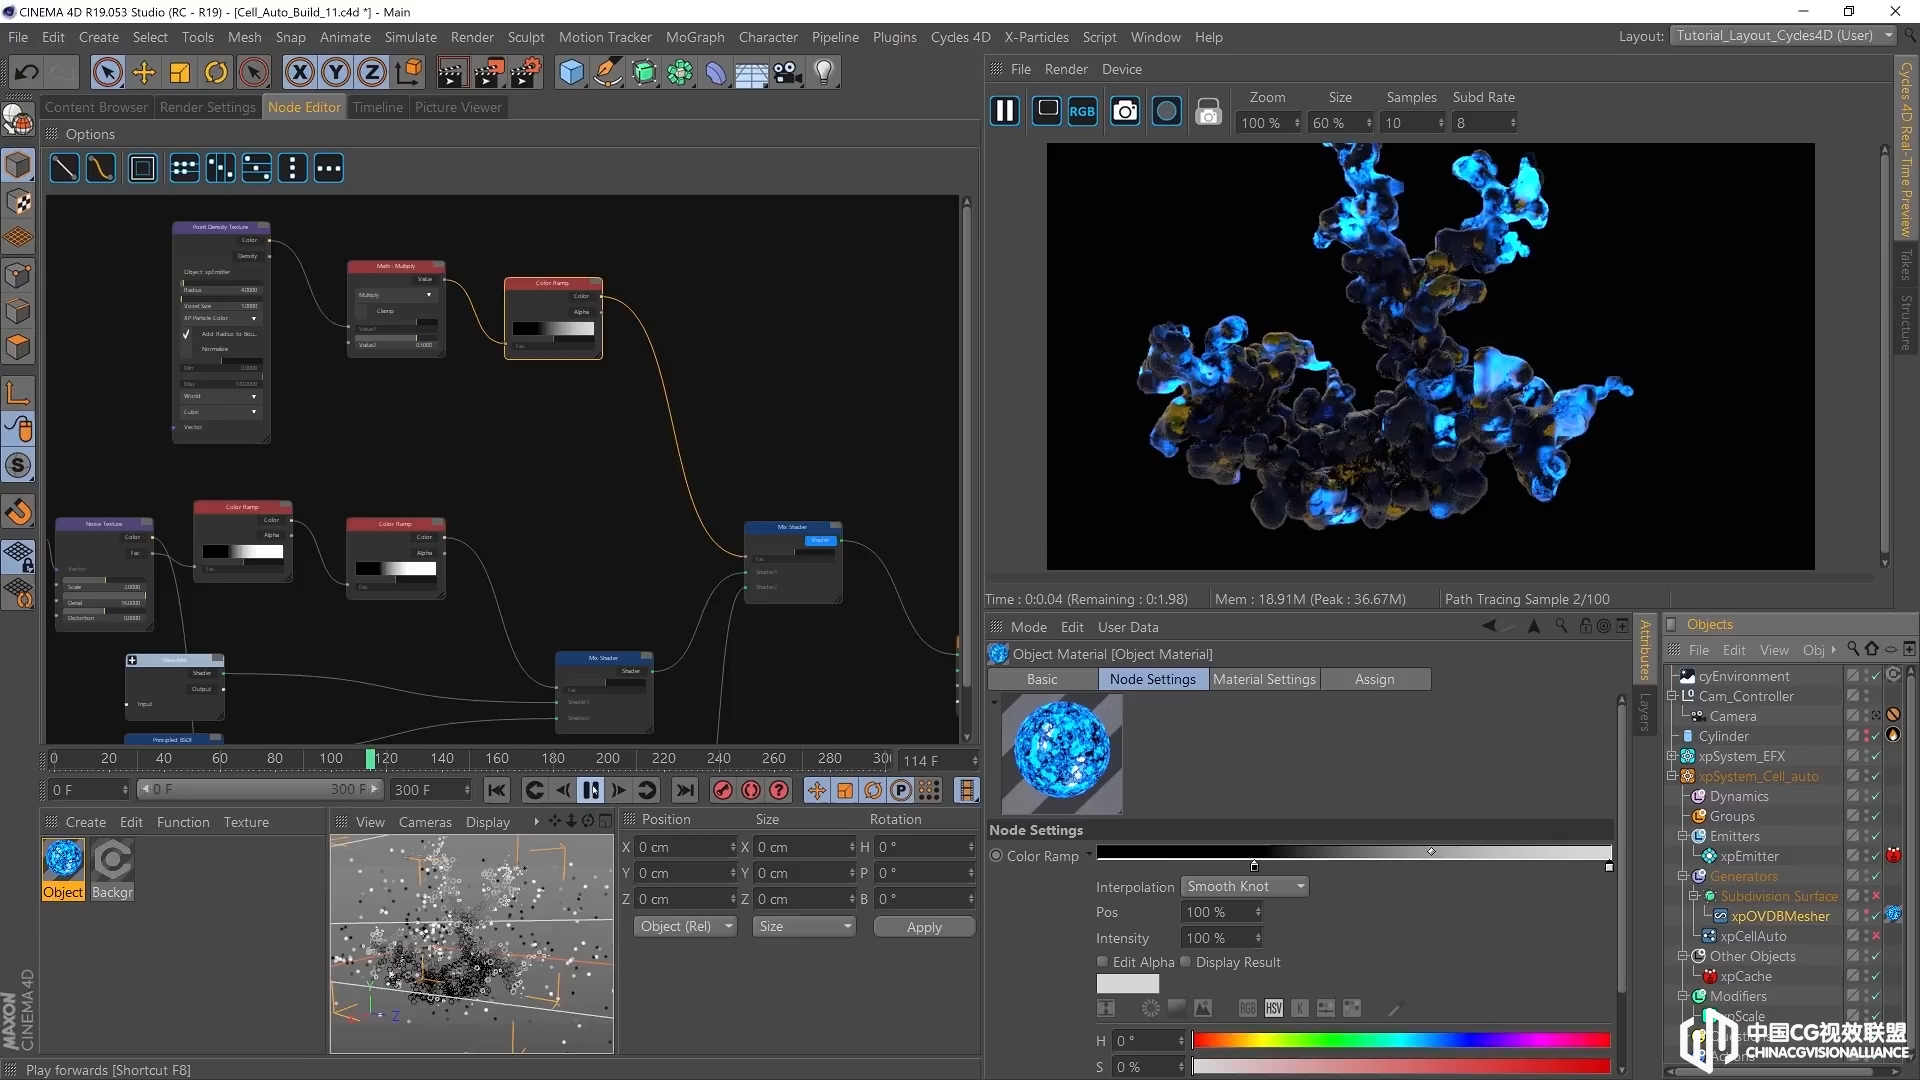Click the Samples value input field
The width and height of the screenshot is (1920, 1080).
1413,123
